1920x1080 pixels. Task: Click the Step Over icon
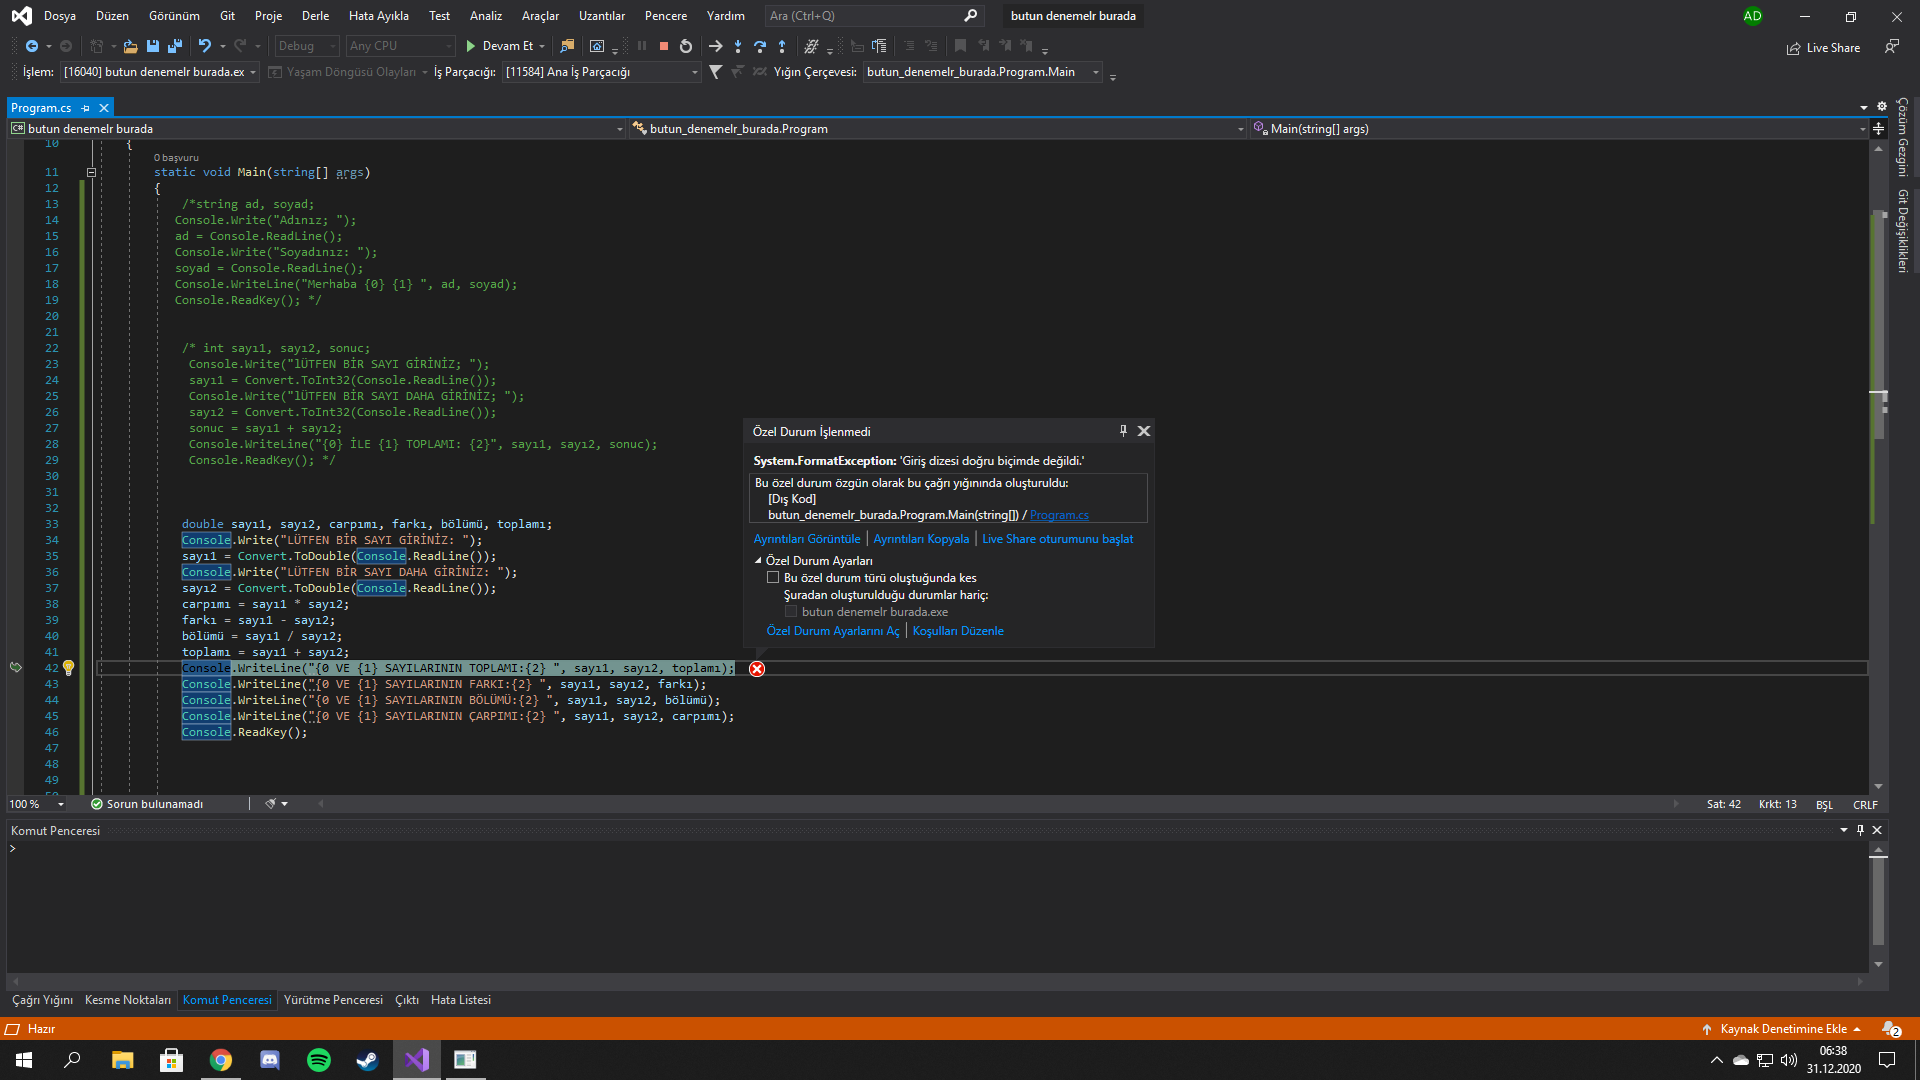[x=760, y=46]
